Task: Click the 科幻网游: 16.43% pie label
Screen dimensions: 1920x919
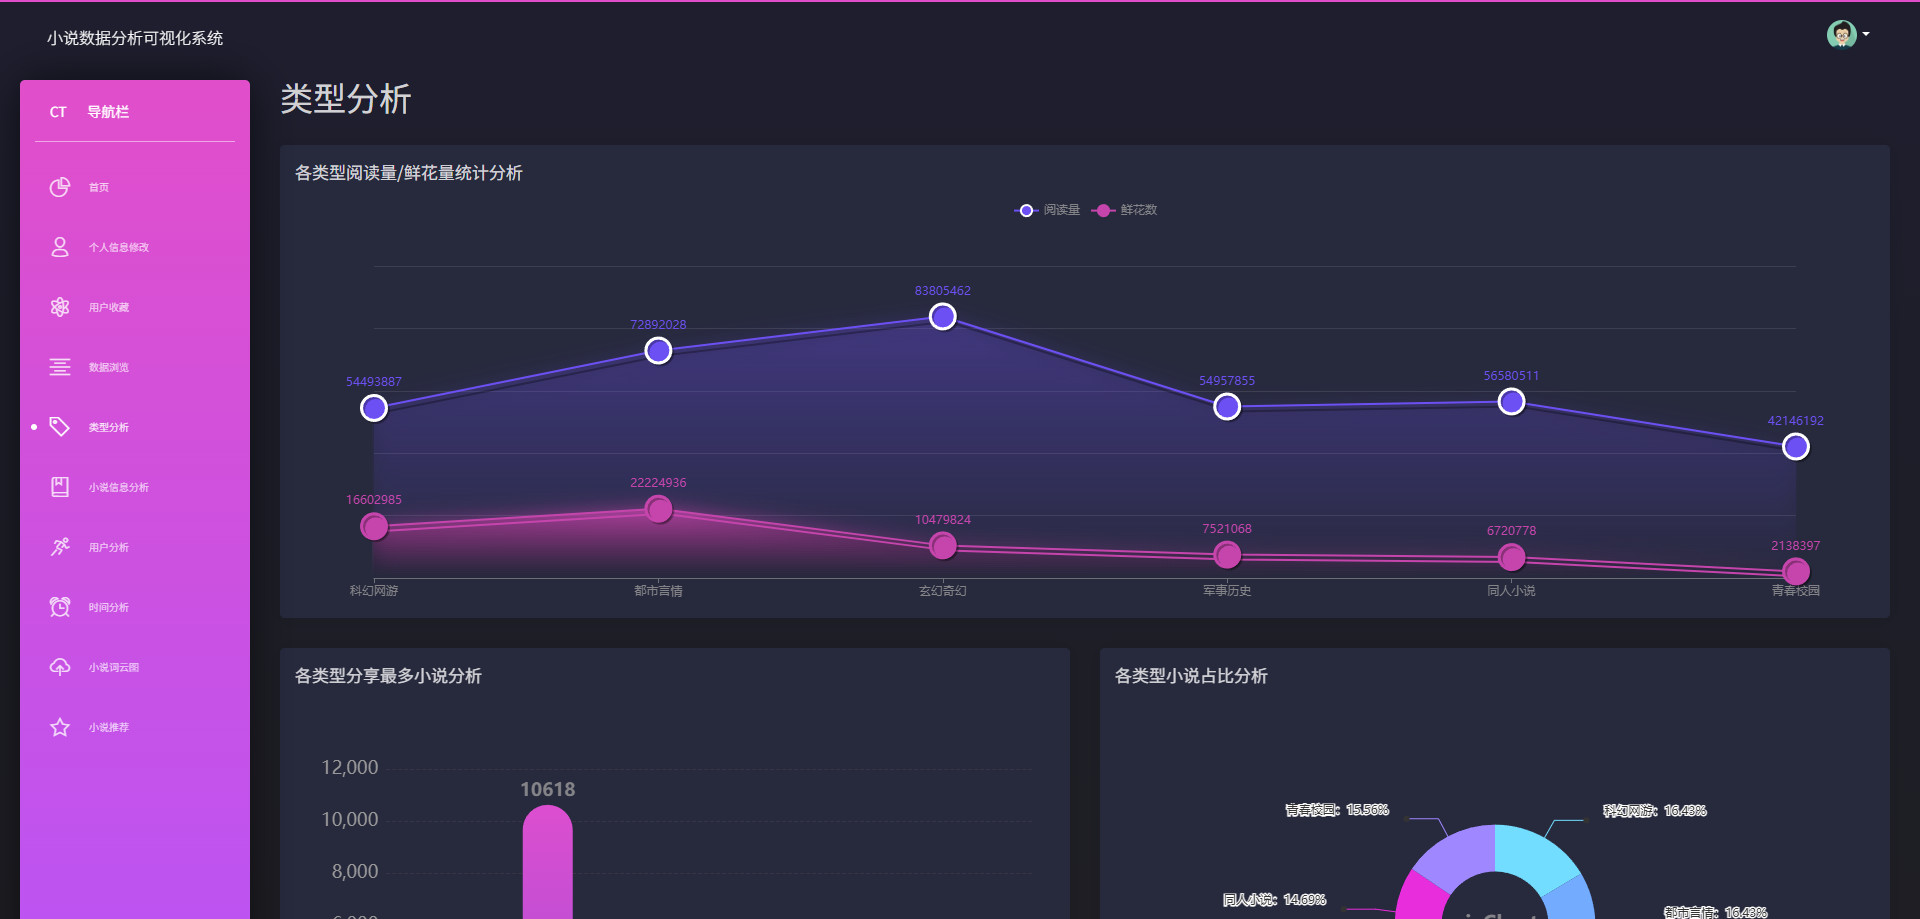Action: [x=1655, y=811]
